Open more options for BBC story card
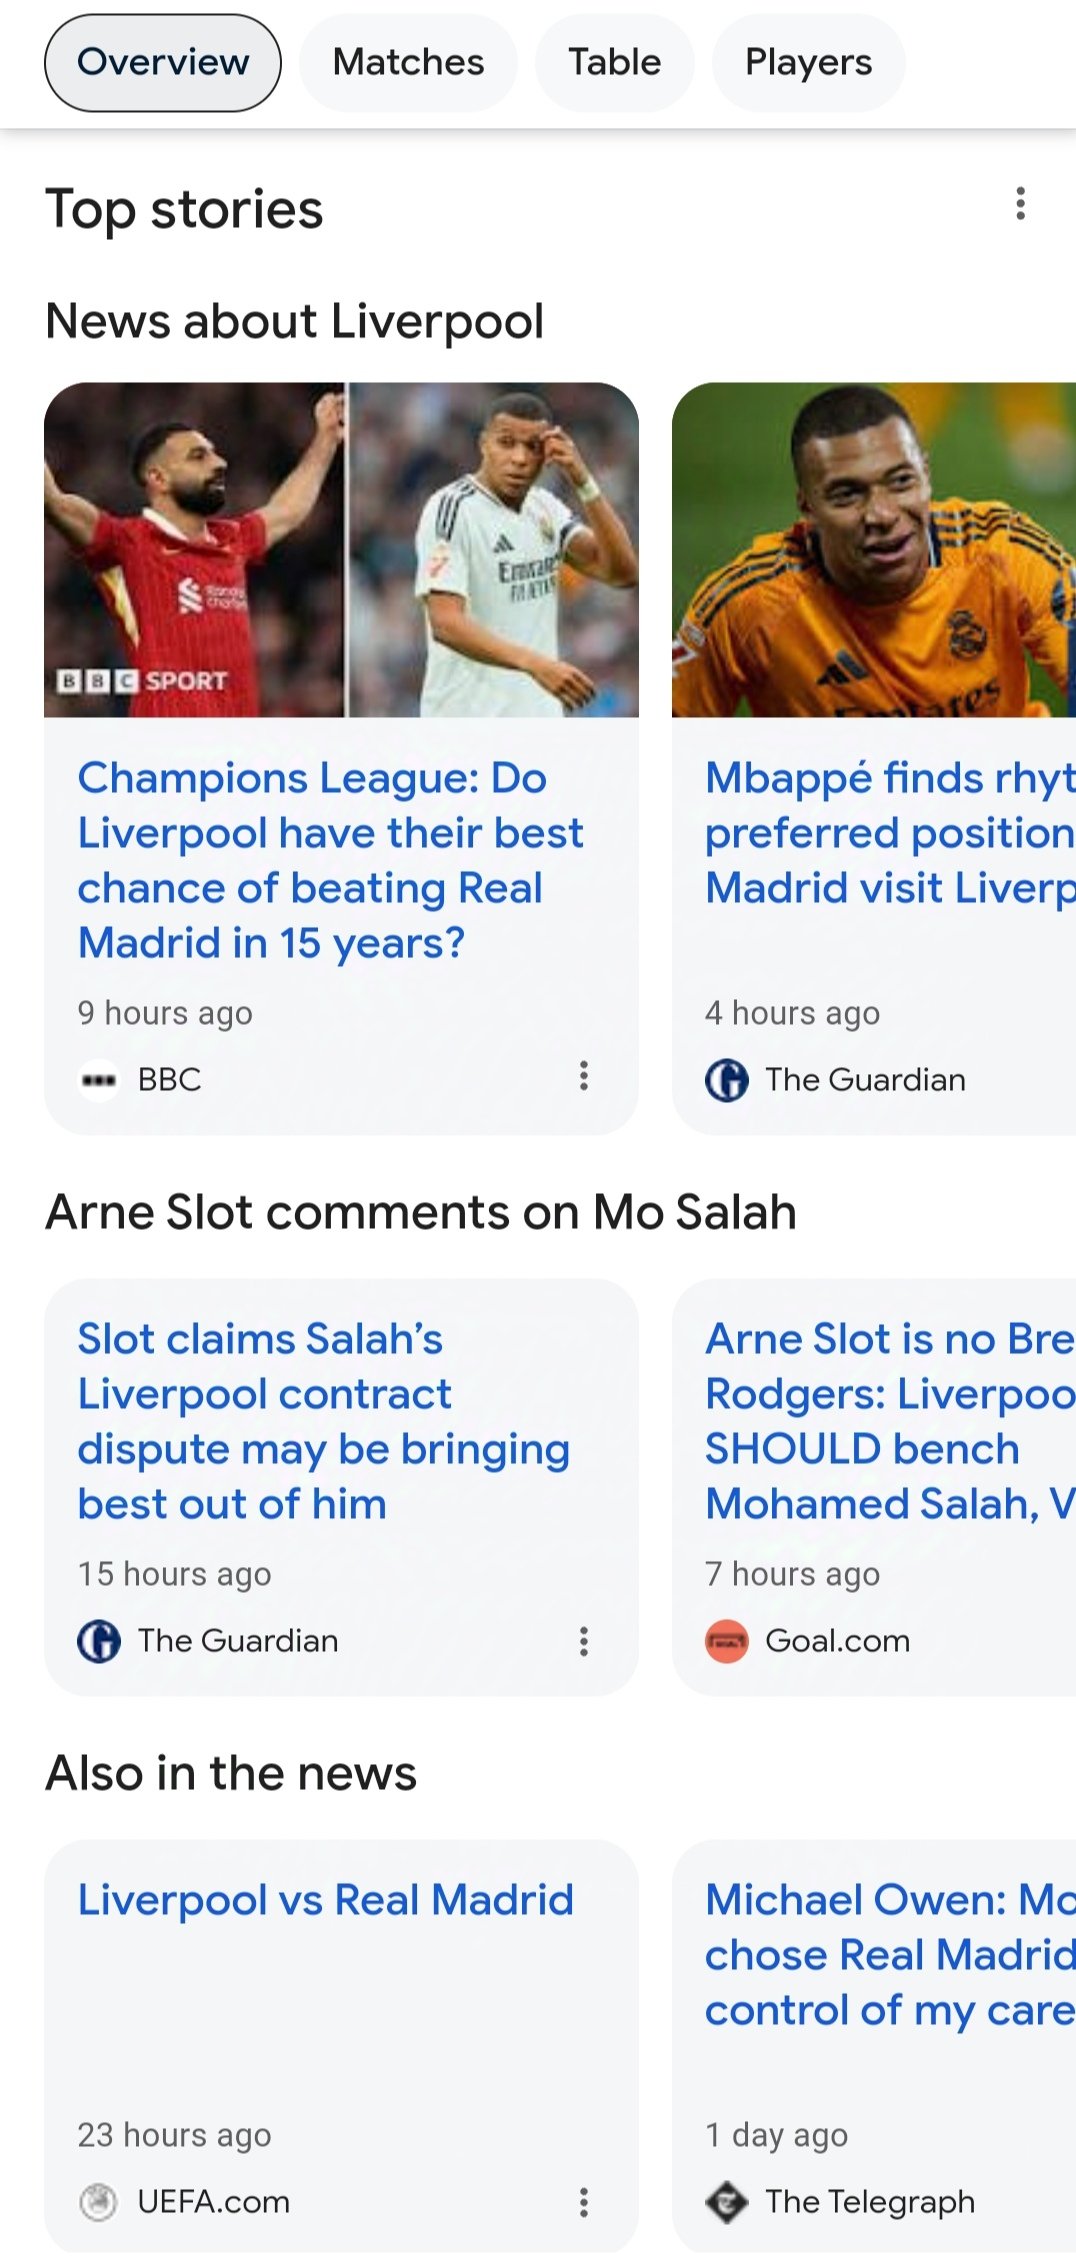The image size is (1076, 2263). click(584, 1077)
